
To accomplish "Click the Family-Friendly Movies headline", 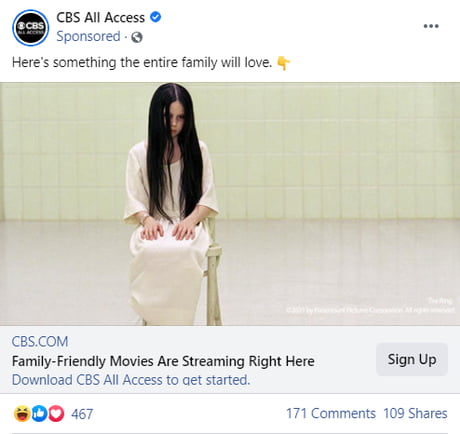I will click(x=163, y=361).
